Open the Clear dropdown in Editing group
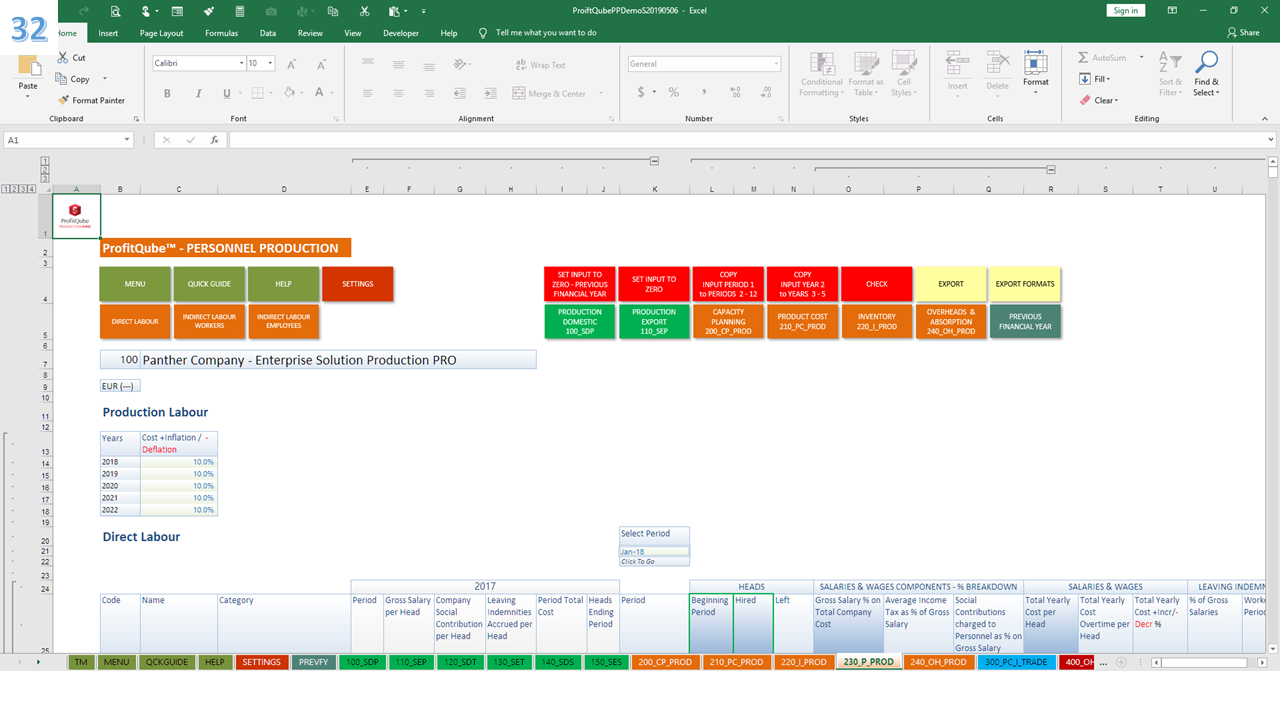This screenshot has width=1280, height=720. 1099,100
